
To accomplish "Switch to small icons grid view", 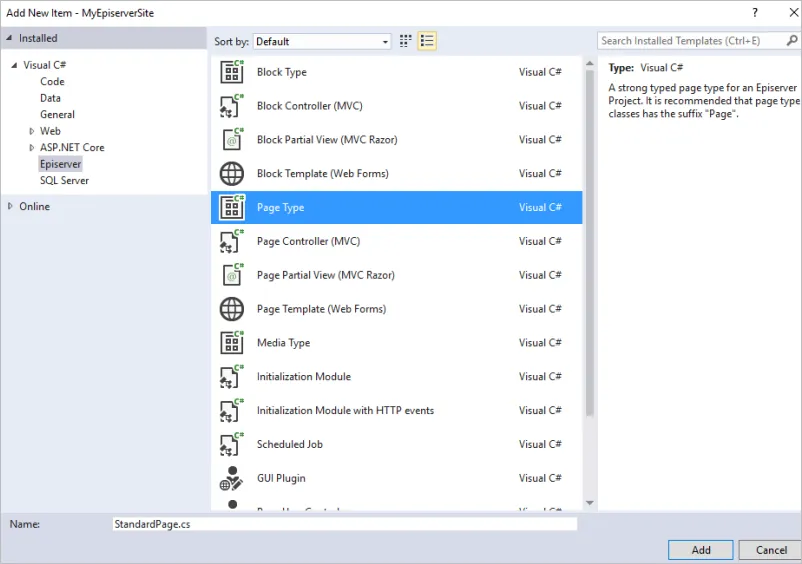I will click(406, 41).
